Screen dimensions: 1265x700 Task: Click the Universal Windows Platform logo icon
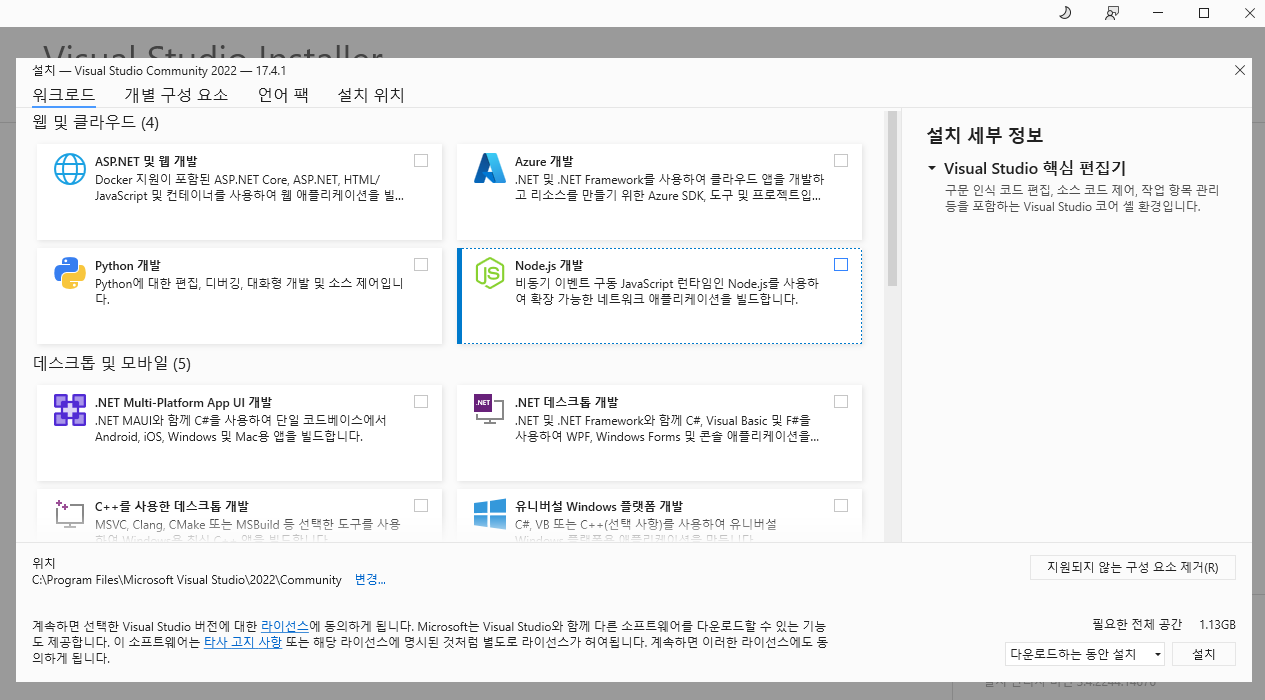coord(490,514)
